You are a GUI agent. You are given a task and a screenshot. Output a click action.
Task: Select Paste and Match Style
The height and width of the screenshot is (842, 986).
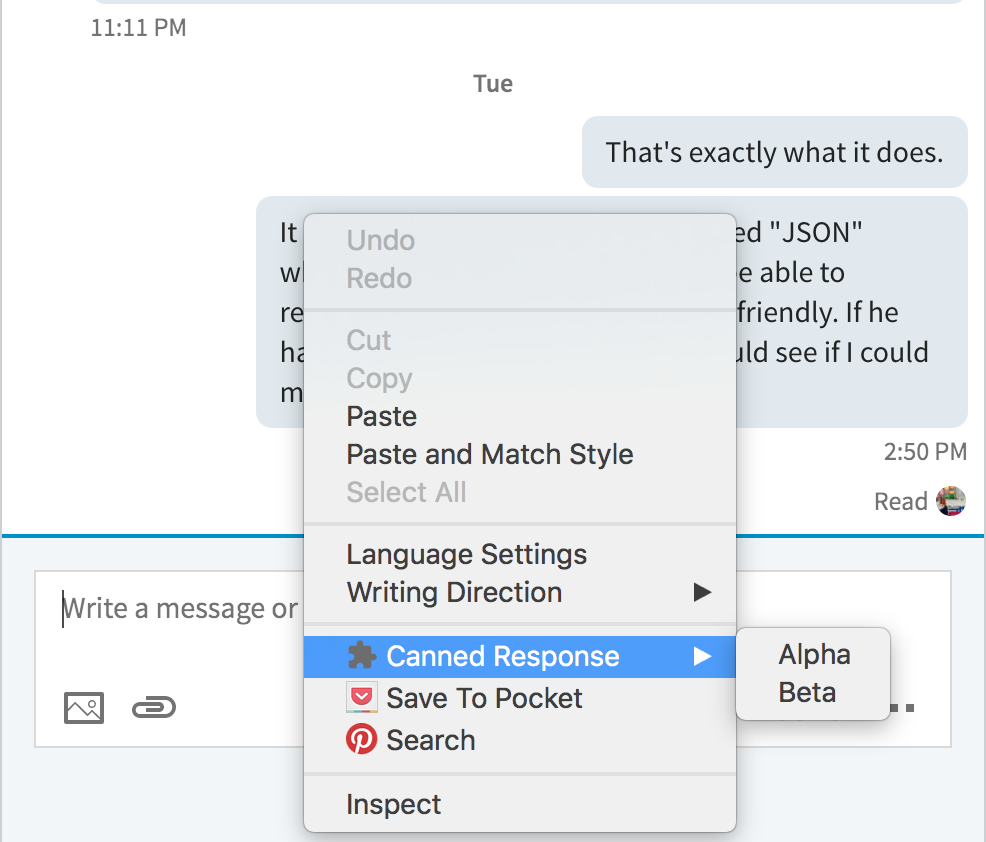(x=489, y=454)
